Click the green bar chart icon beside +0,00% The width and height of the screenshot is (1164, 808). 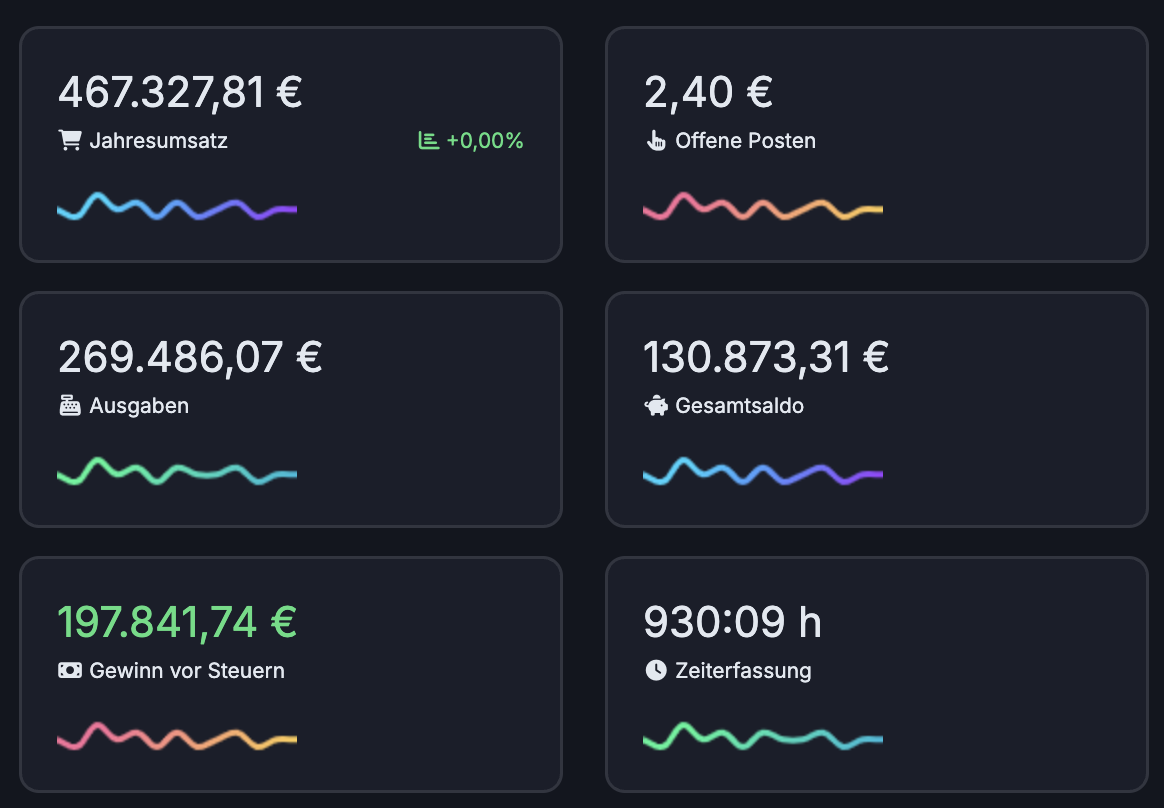pos(427,140)
